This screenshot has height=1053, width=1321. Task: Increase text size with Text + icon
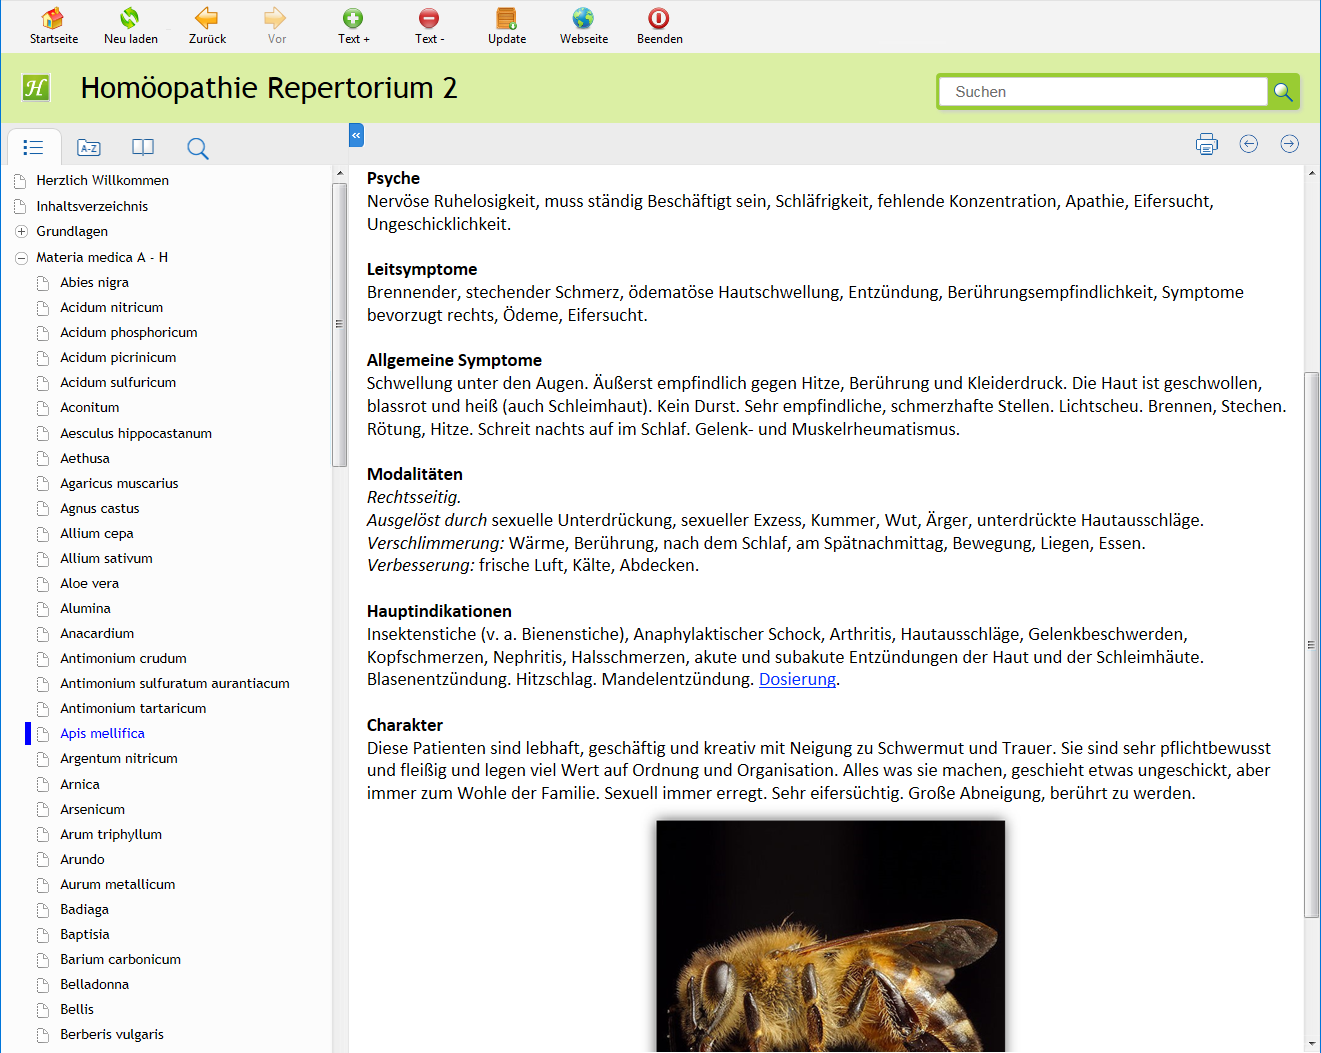pyautogui.click(x=353, y=19)
